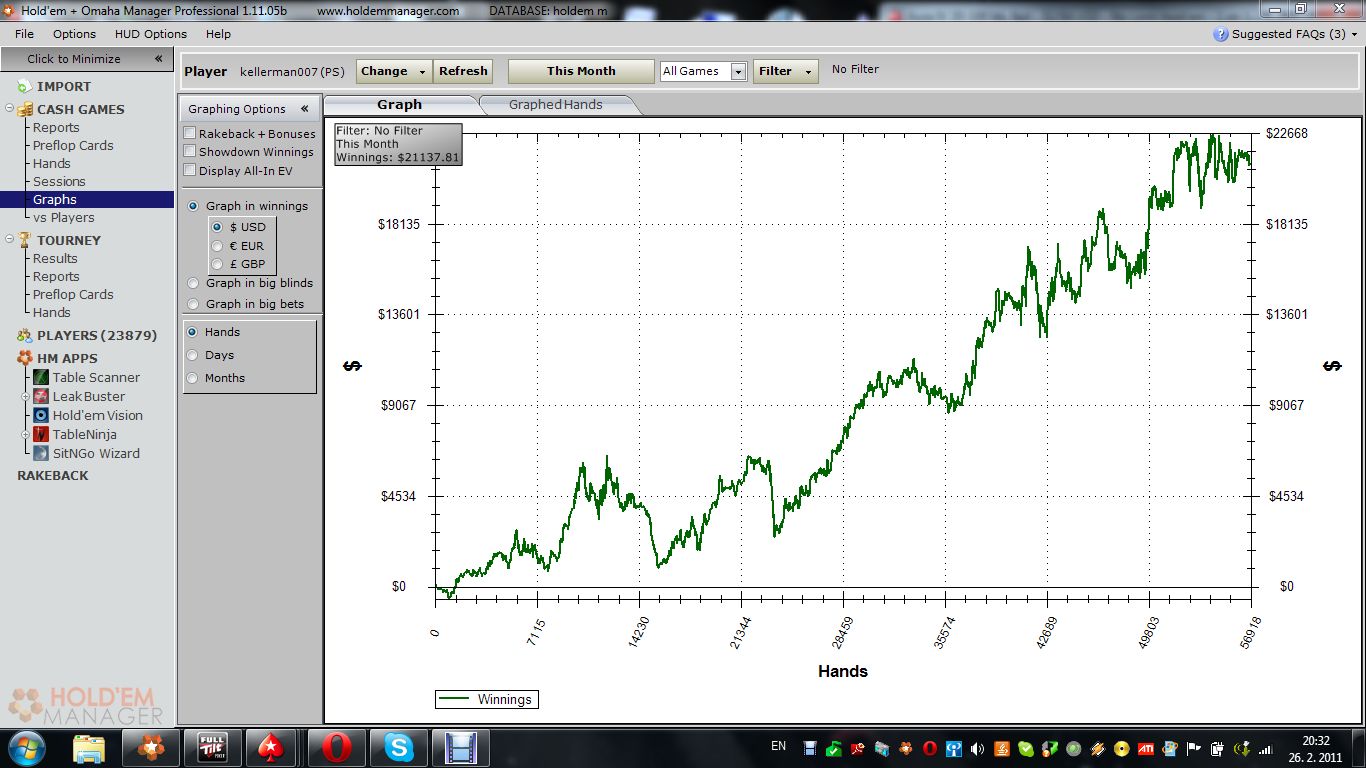Launch the SitNGo Wizard icon

click(41, 453)
